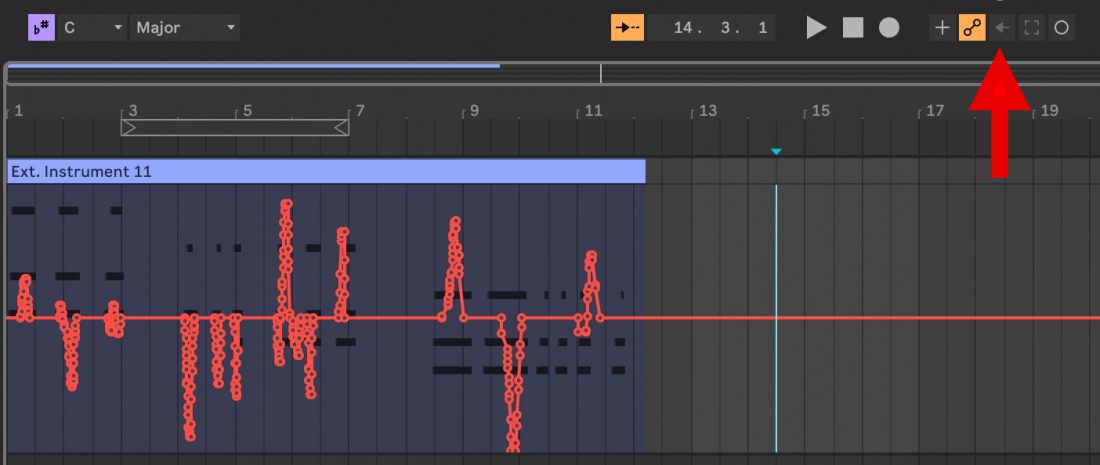Click the arrangement position field 14.3.1
This screenshot has width=1100, height=465.
click(711, 27)
